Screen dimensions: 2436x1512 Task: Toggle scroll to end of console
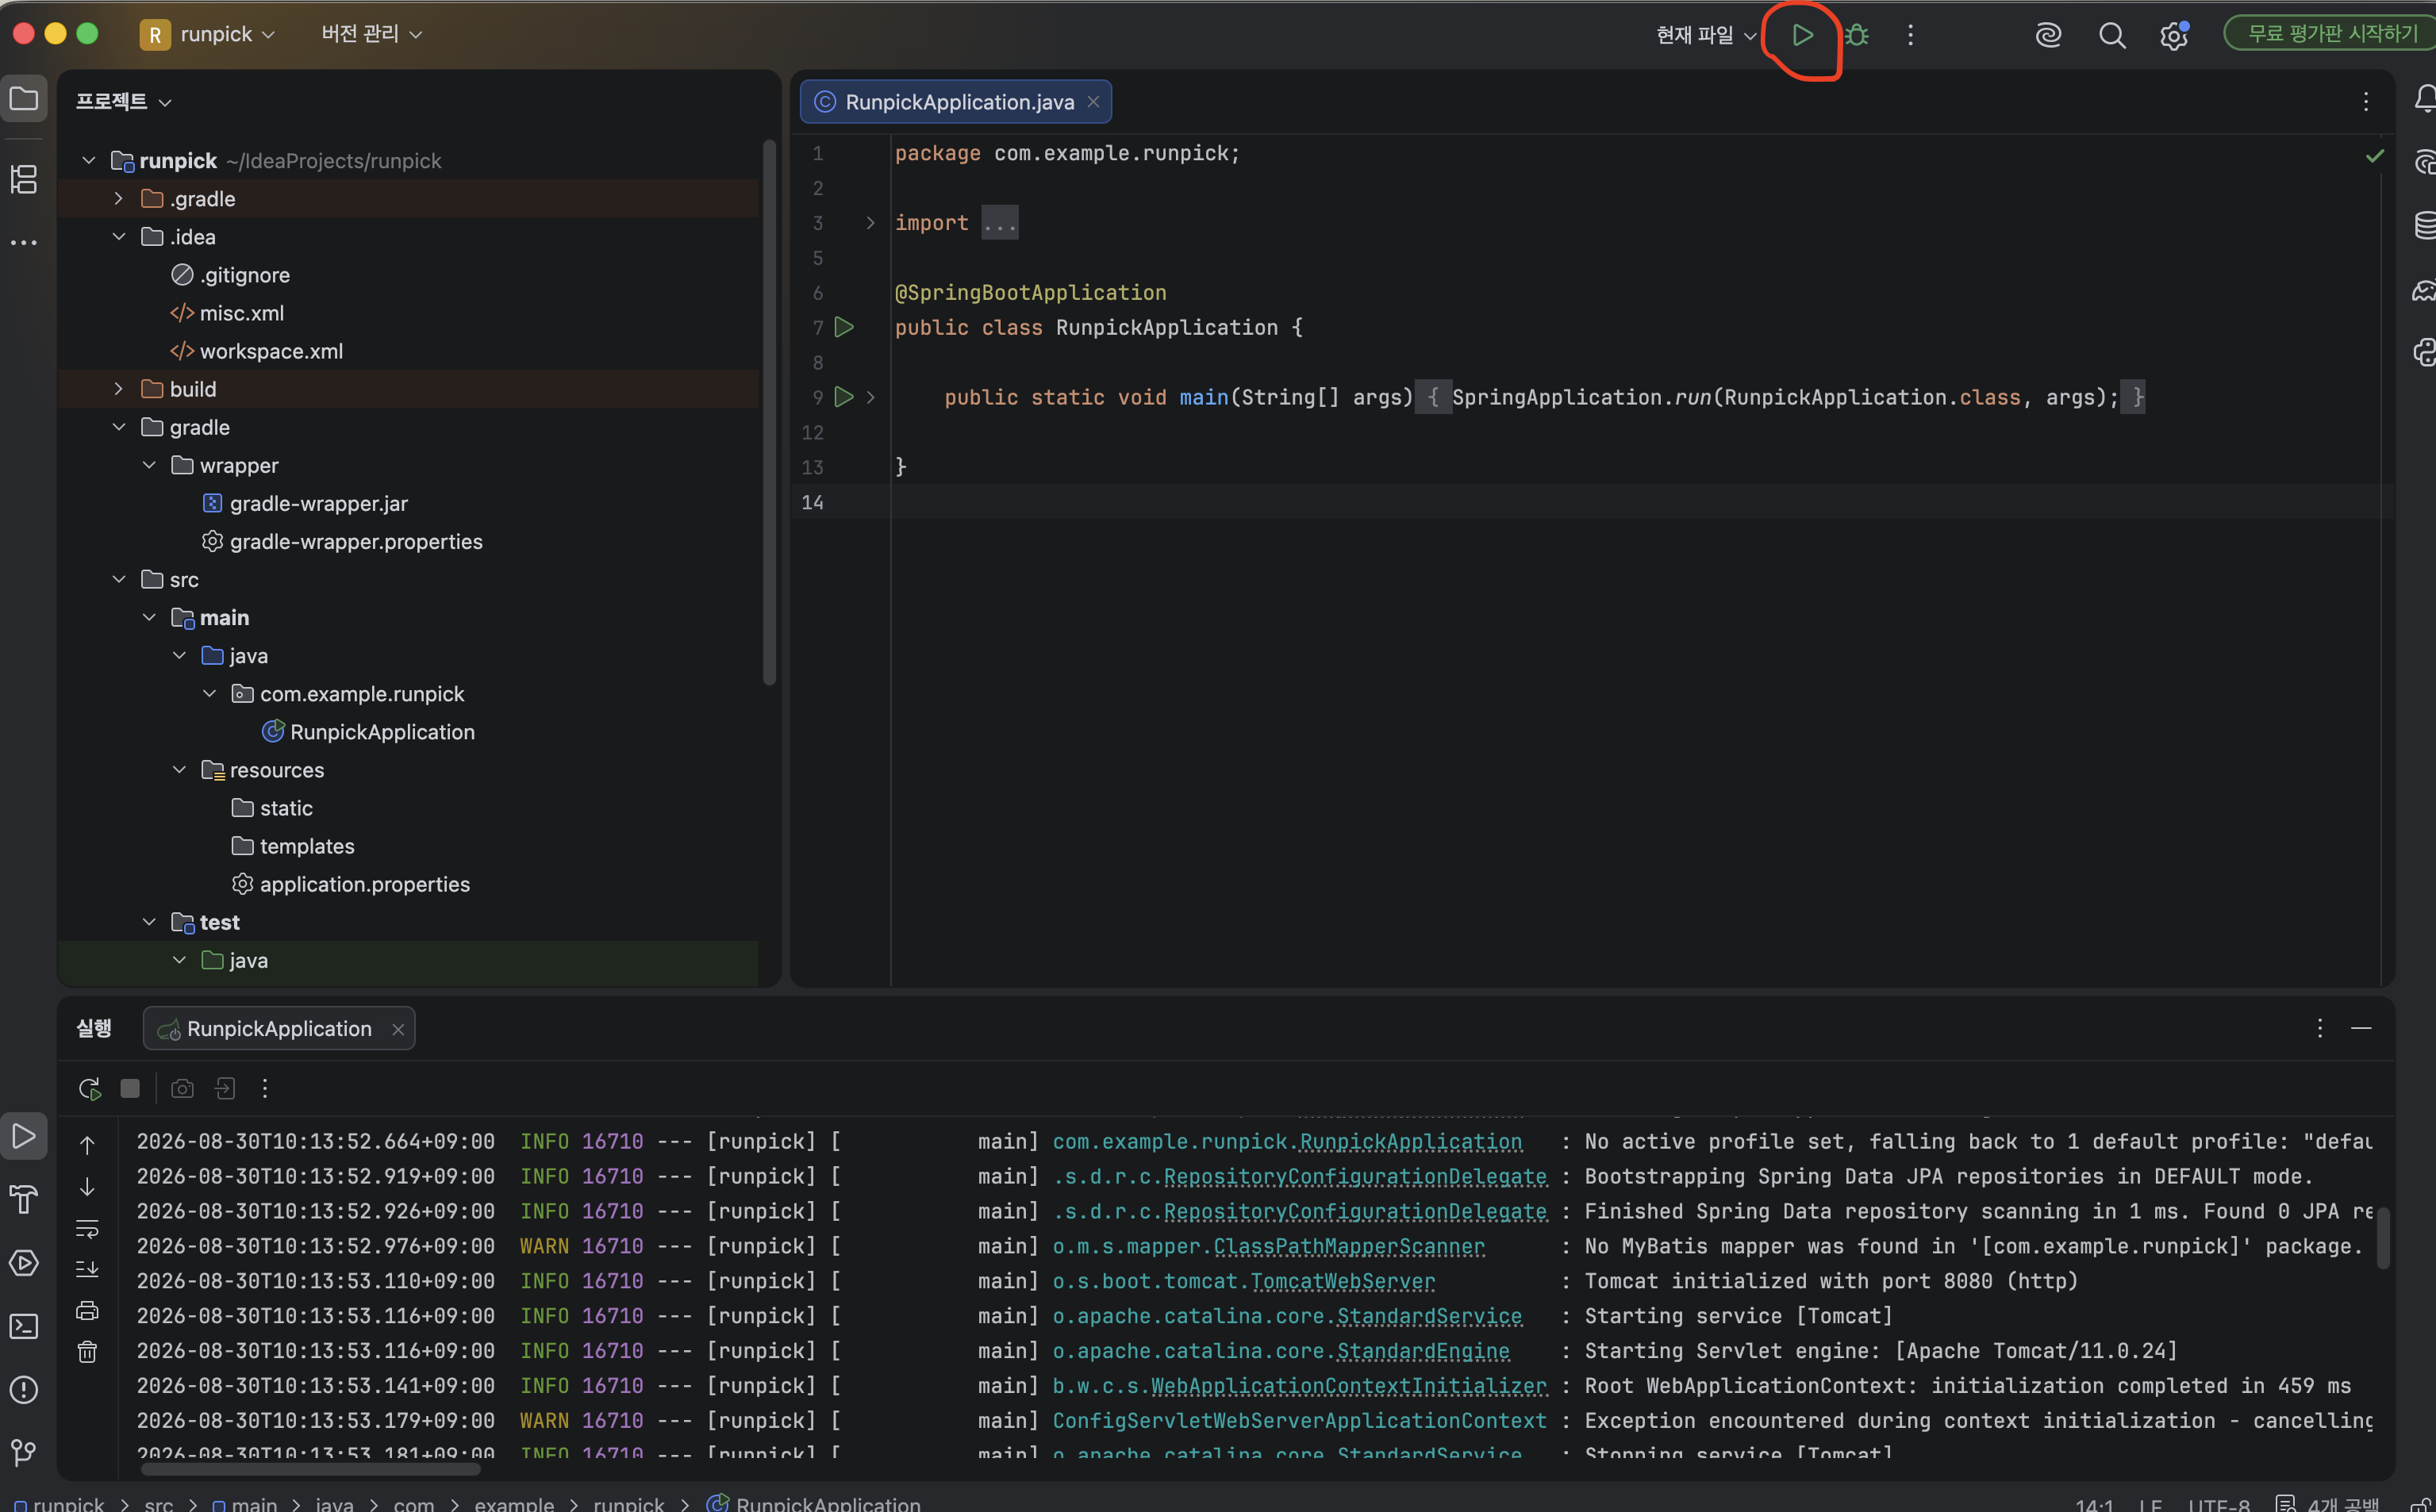click(87, 1270)
